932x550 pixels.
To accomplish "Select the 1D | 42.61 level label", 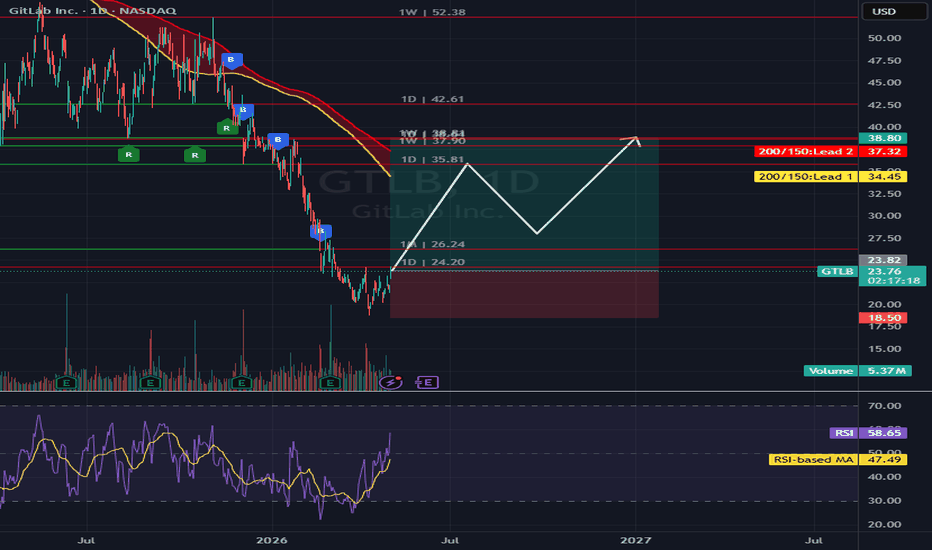I will [x=432, y=99].
